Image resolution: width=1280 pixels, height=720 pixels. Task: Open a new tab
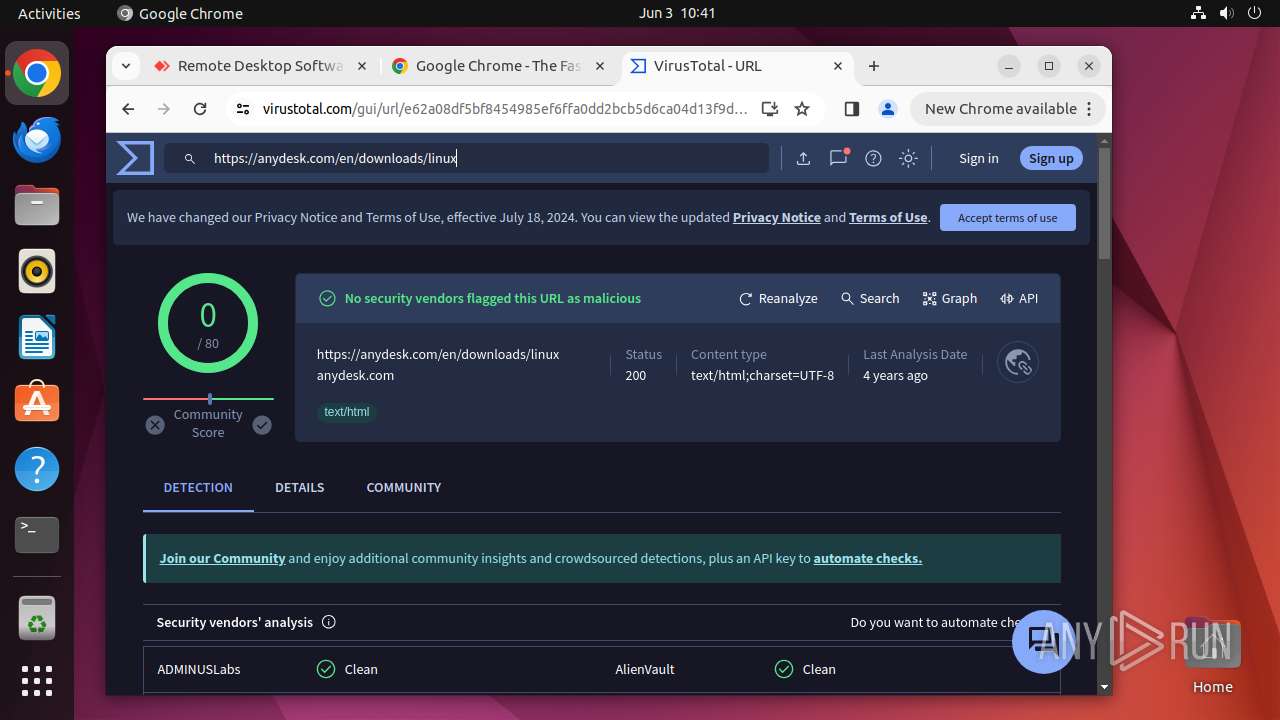[874, 66]
